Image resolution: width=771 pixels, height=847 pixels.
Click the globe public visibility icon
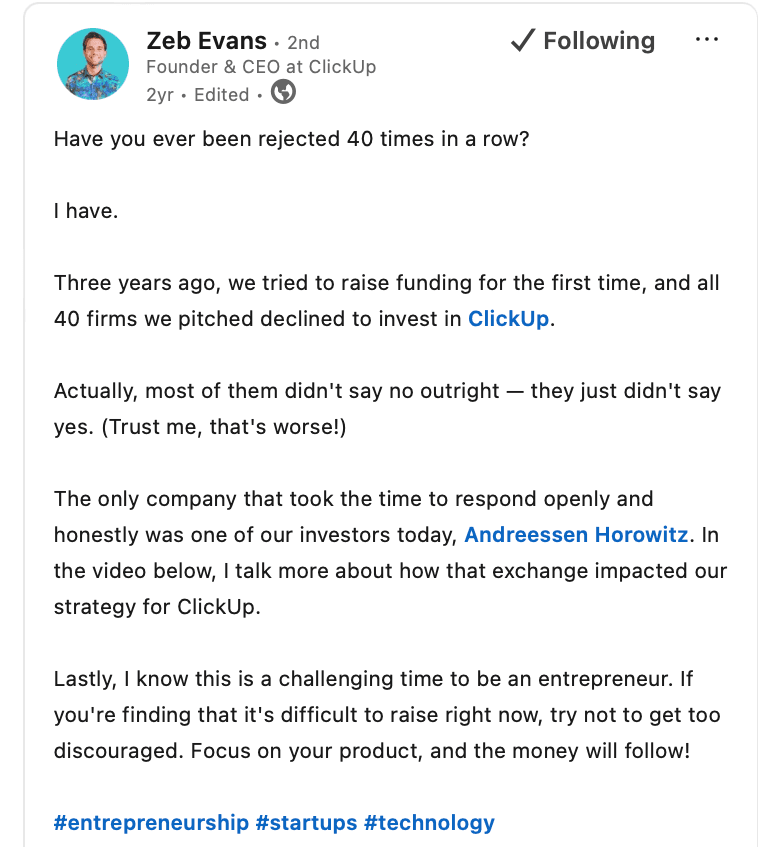(x=284, y=93)
